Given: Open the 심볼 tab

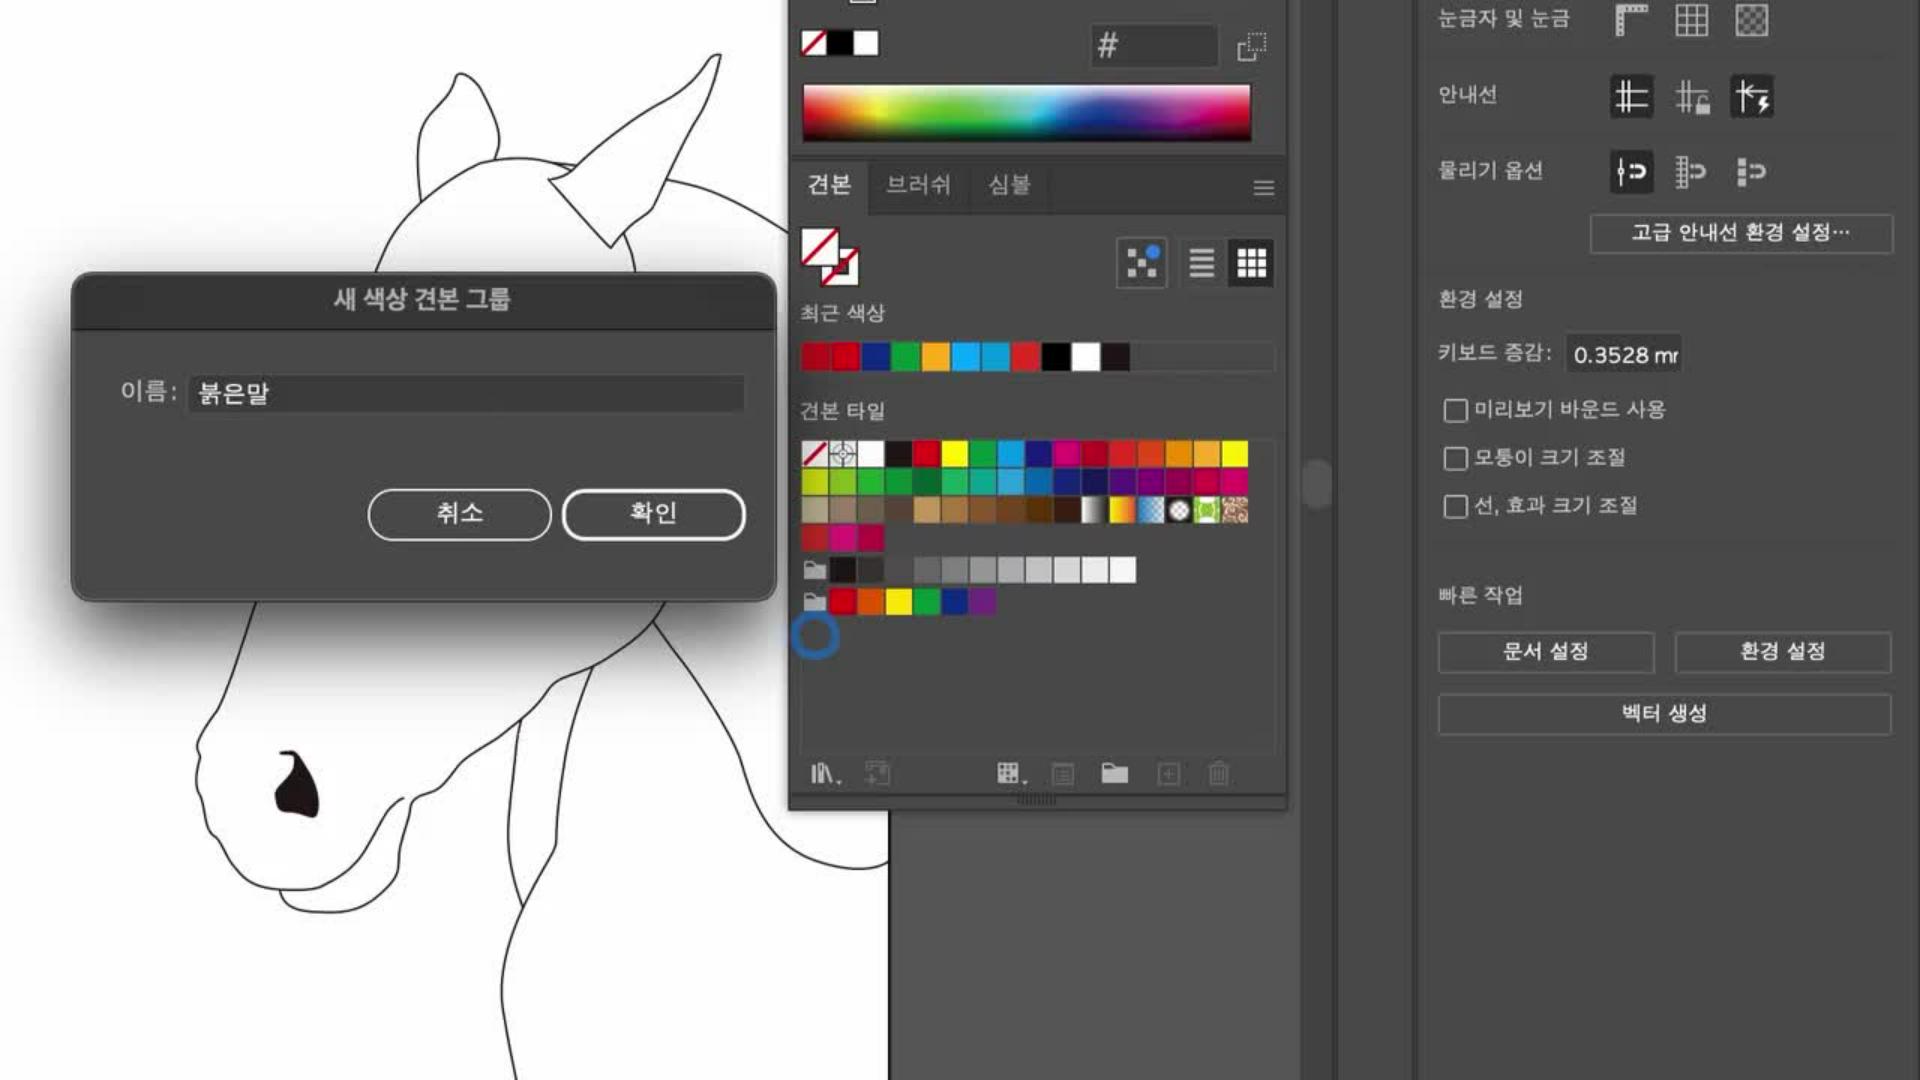Looking at the screenshot, I should coord(1008,185).
